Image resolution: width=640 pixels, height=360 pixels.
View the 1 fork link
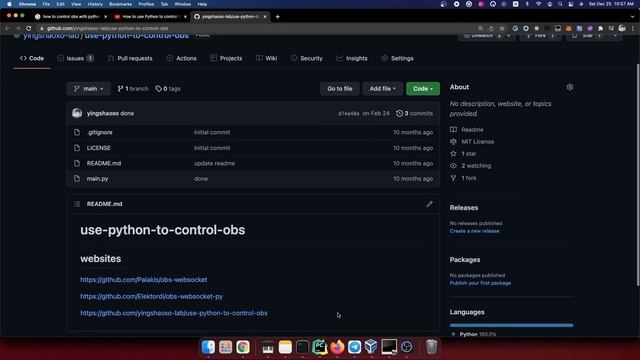click(x=463, y=178)
